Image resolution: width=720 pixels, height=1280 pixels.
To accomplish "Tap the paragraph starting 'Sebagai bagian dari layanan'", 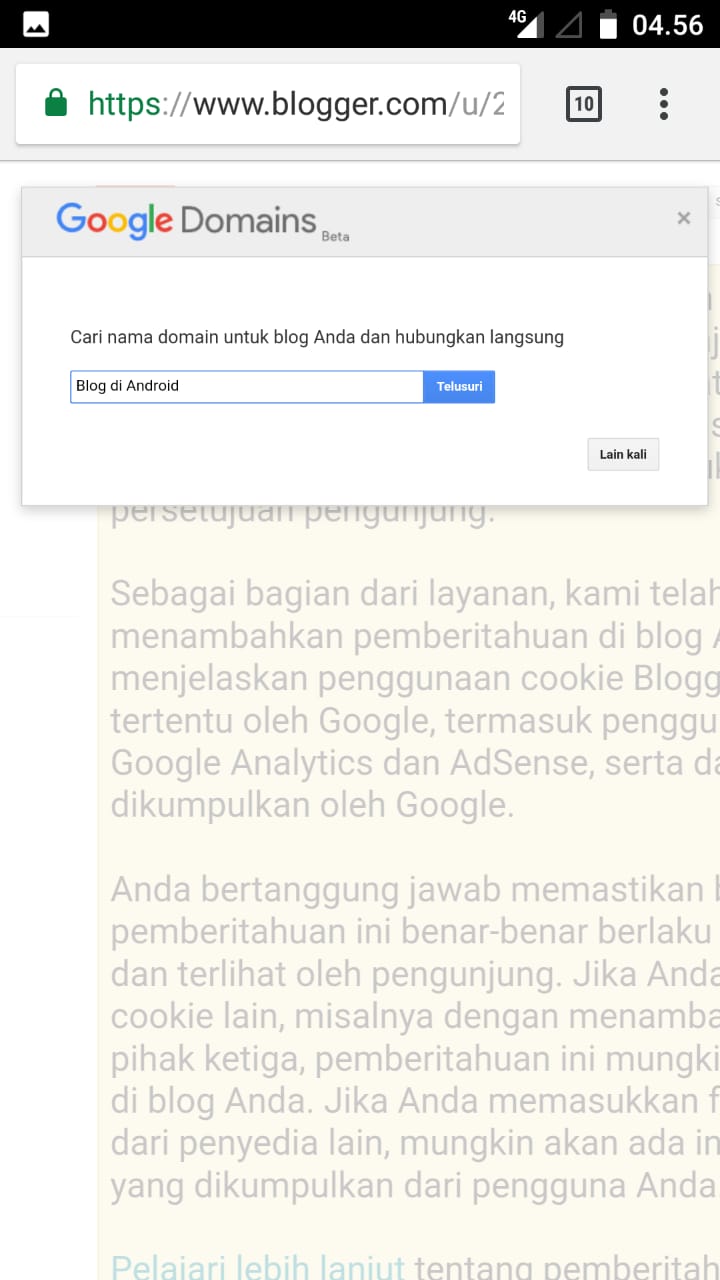I will point(415,698).
